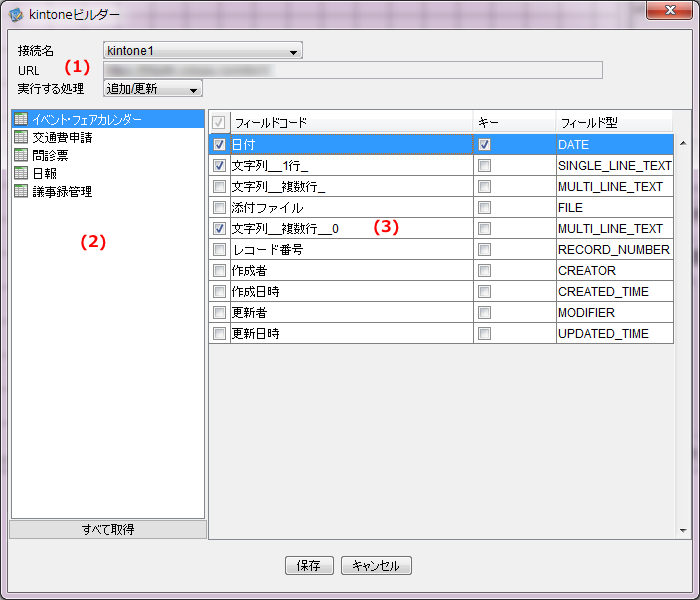The width and height of the screenshot is (700, 600).
Task: Click the フィールド型 column header
Action: (x=615, y=122)
